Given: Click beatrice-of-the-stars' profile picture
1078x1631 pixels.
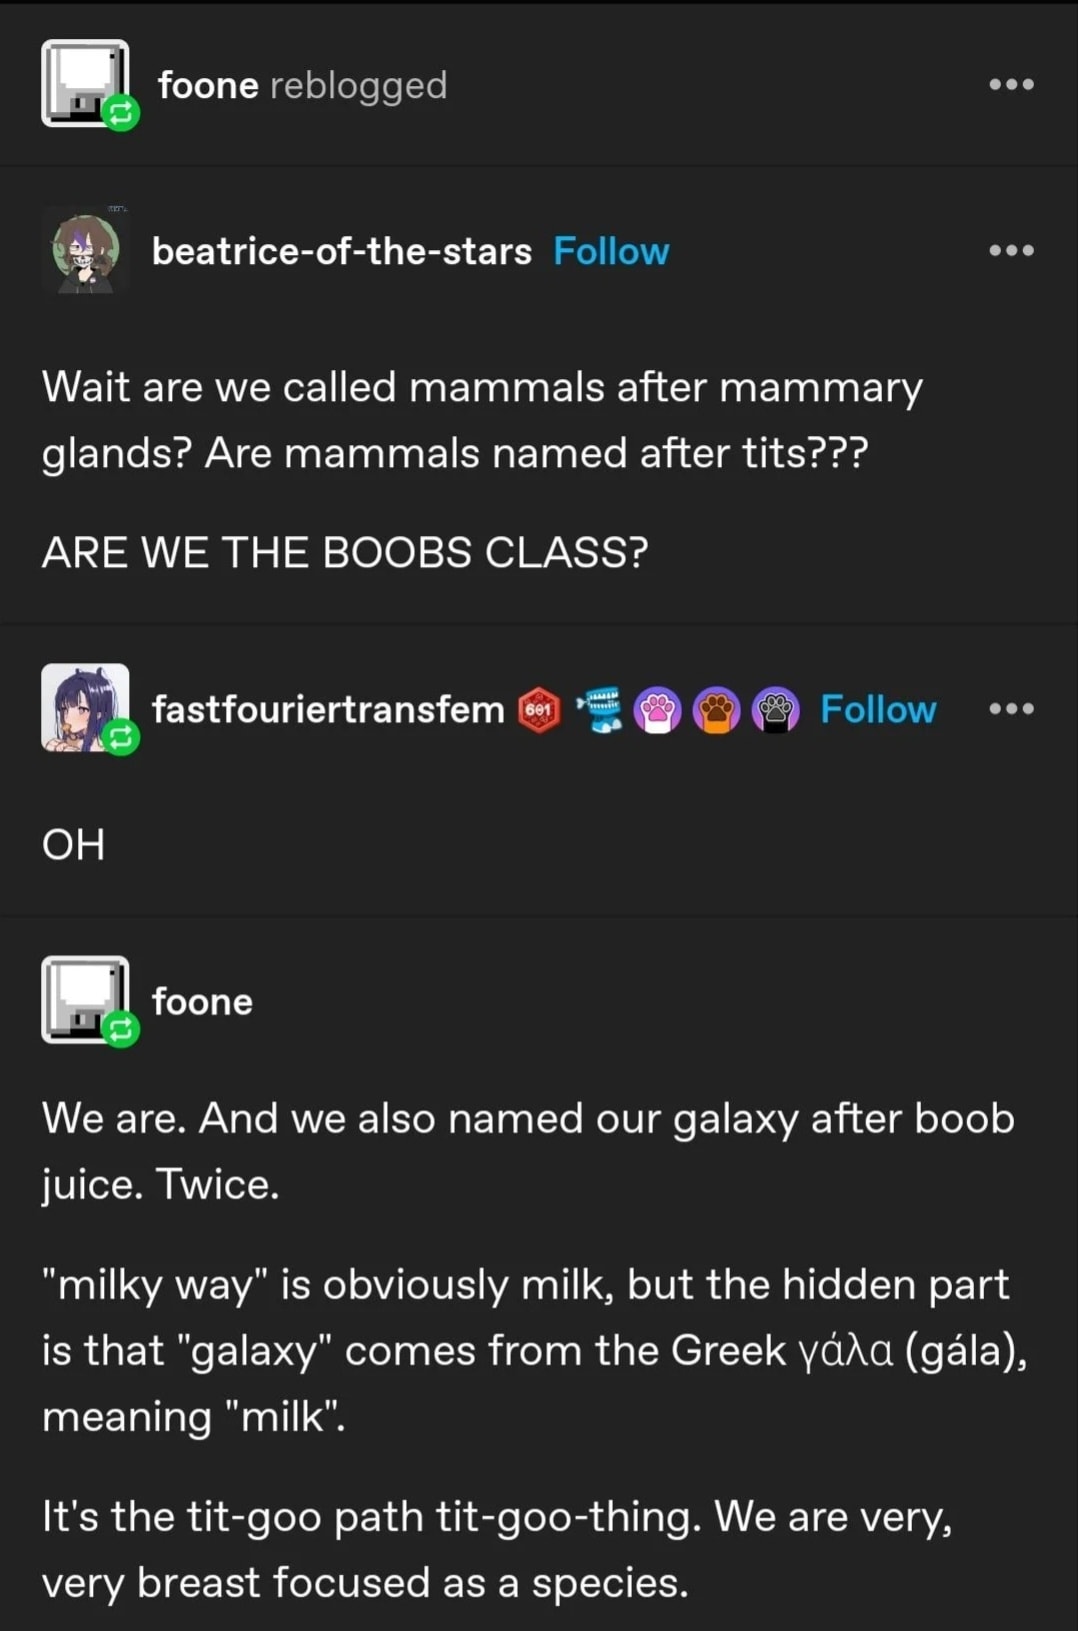Looking at the screenshot, I should (86, 251).
